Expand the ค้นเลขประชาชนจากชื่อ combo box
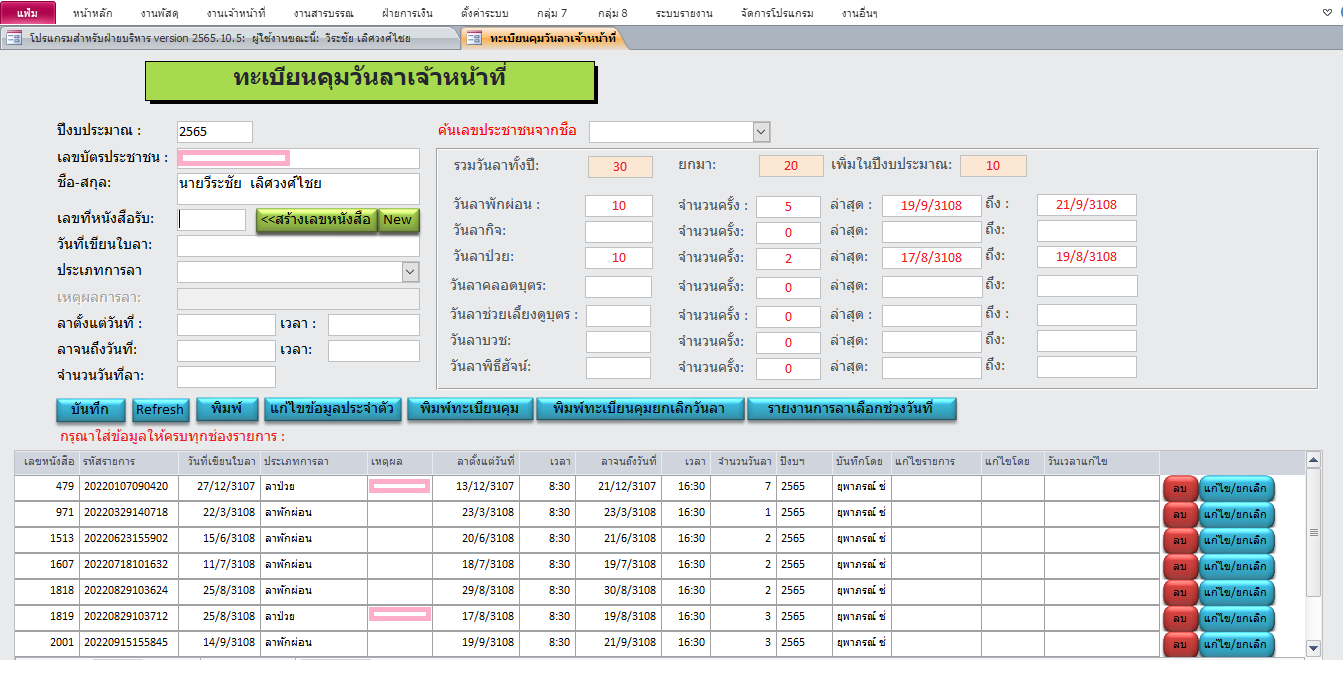 coord(761,132)
